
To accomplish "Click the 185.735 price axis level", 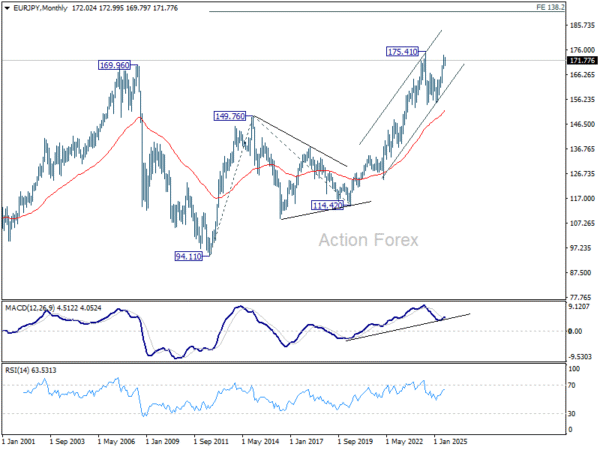I will pyautogui.click(x=582, y=25).
